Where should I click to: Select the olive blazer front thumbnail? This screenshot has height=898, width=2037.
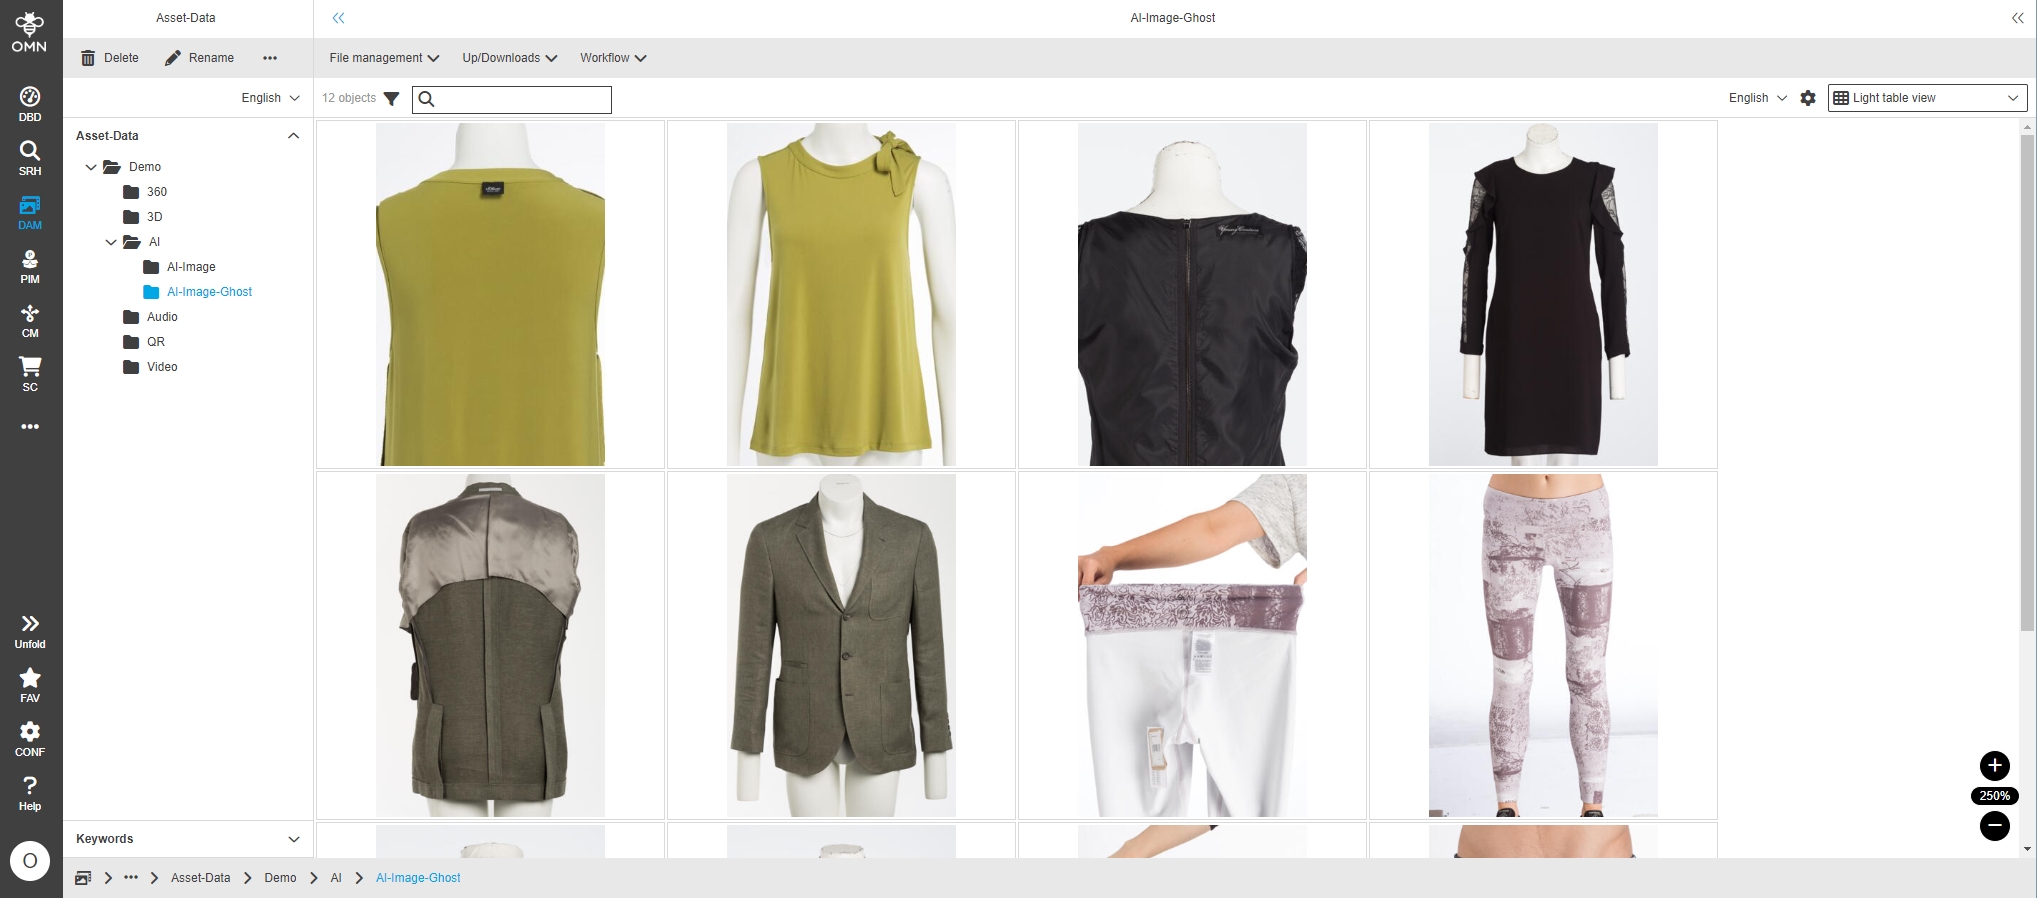point(841,645)
